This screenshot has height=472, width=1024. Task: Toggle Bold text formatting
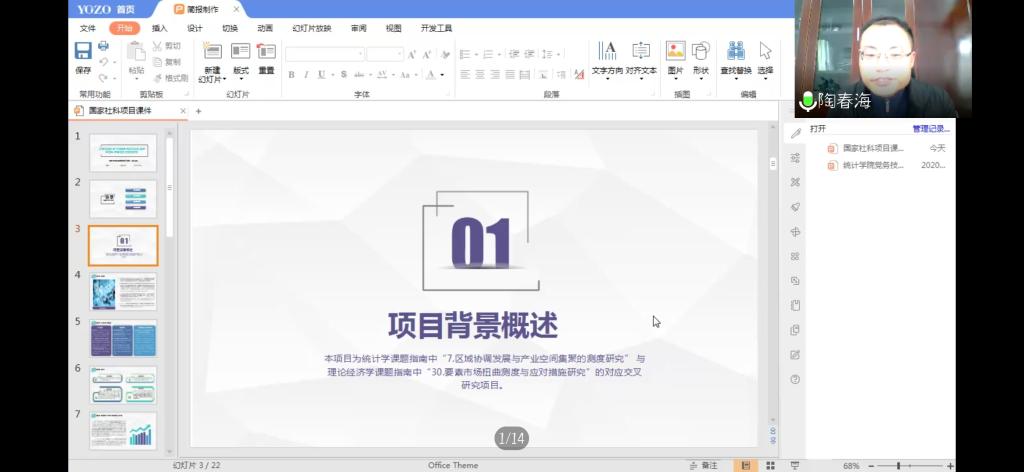click(x=291, y=75)
